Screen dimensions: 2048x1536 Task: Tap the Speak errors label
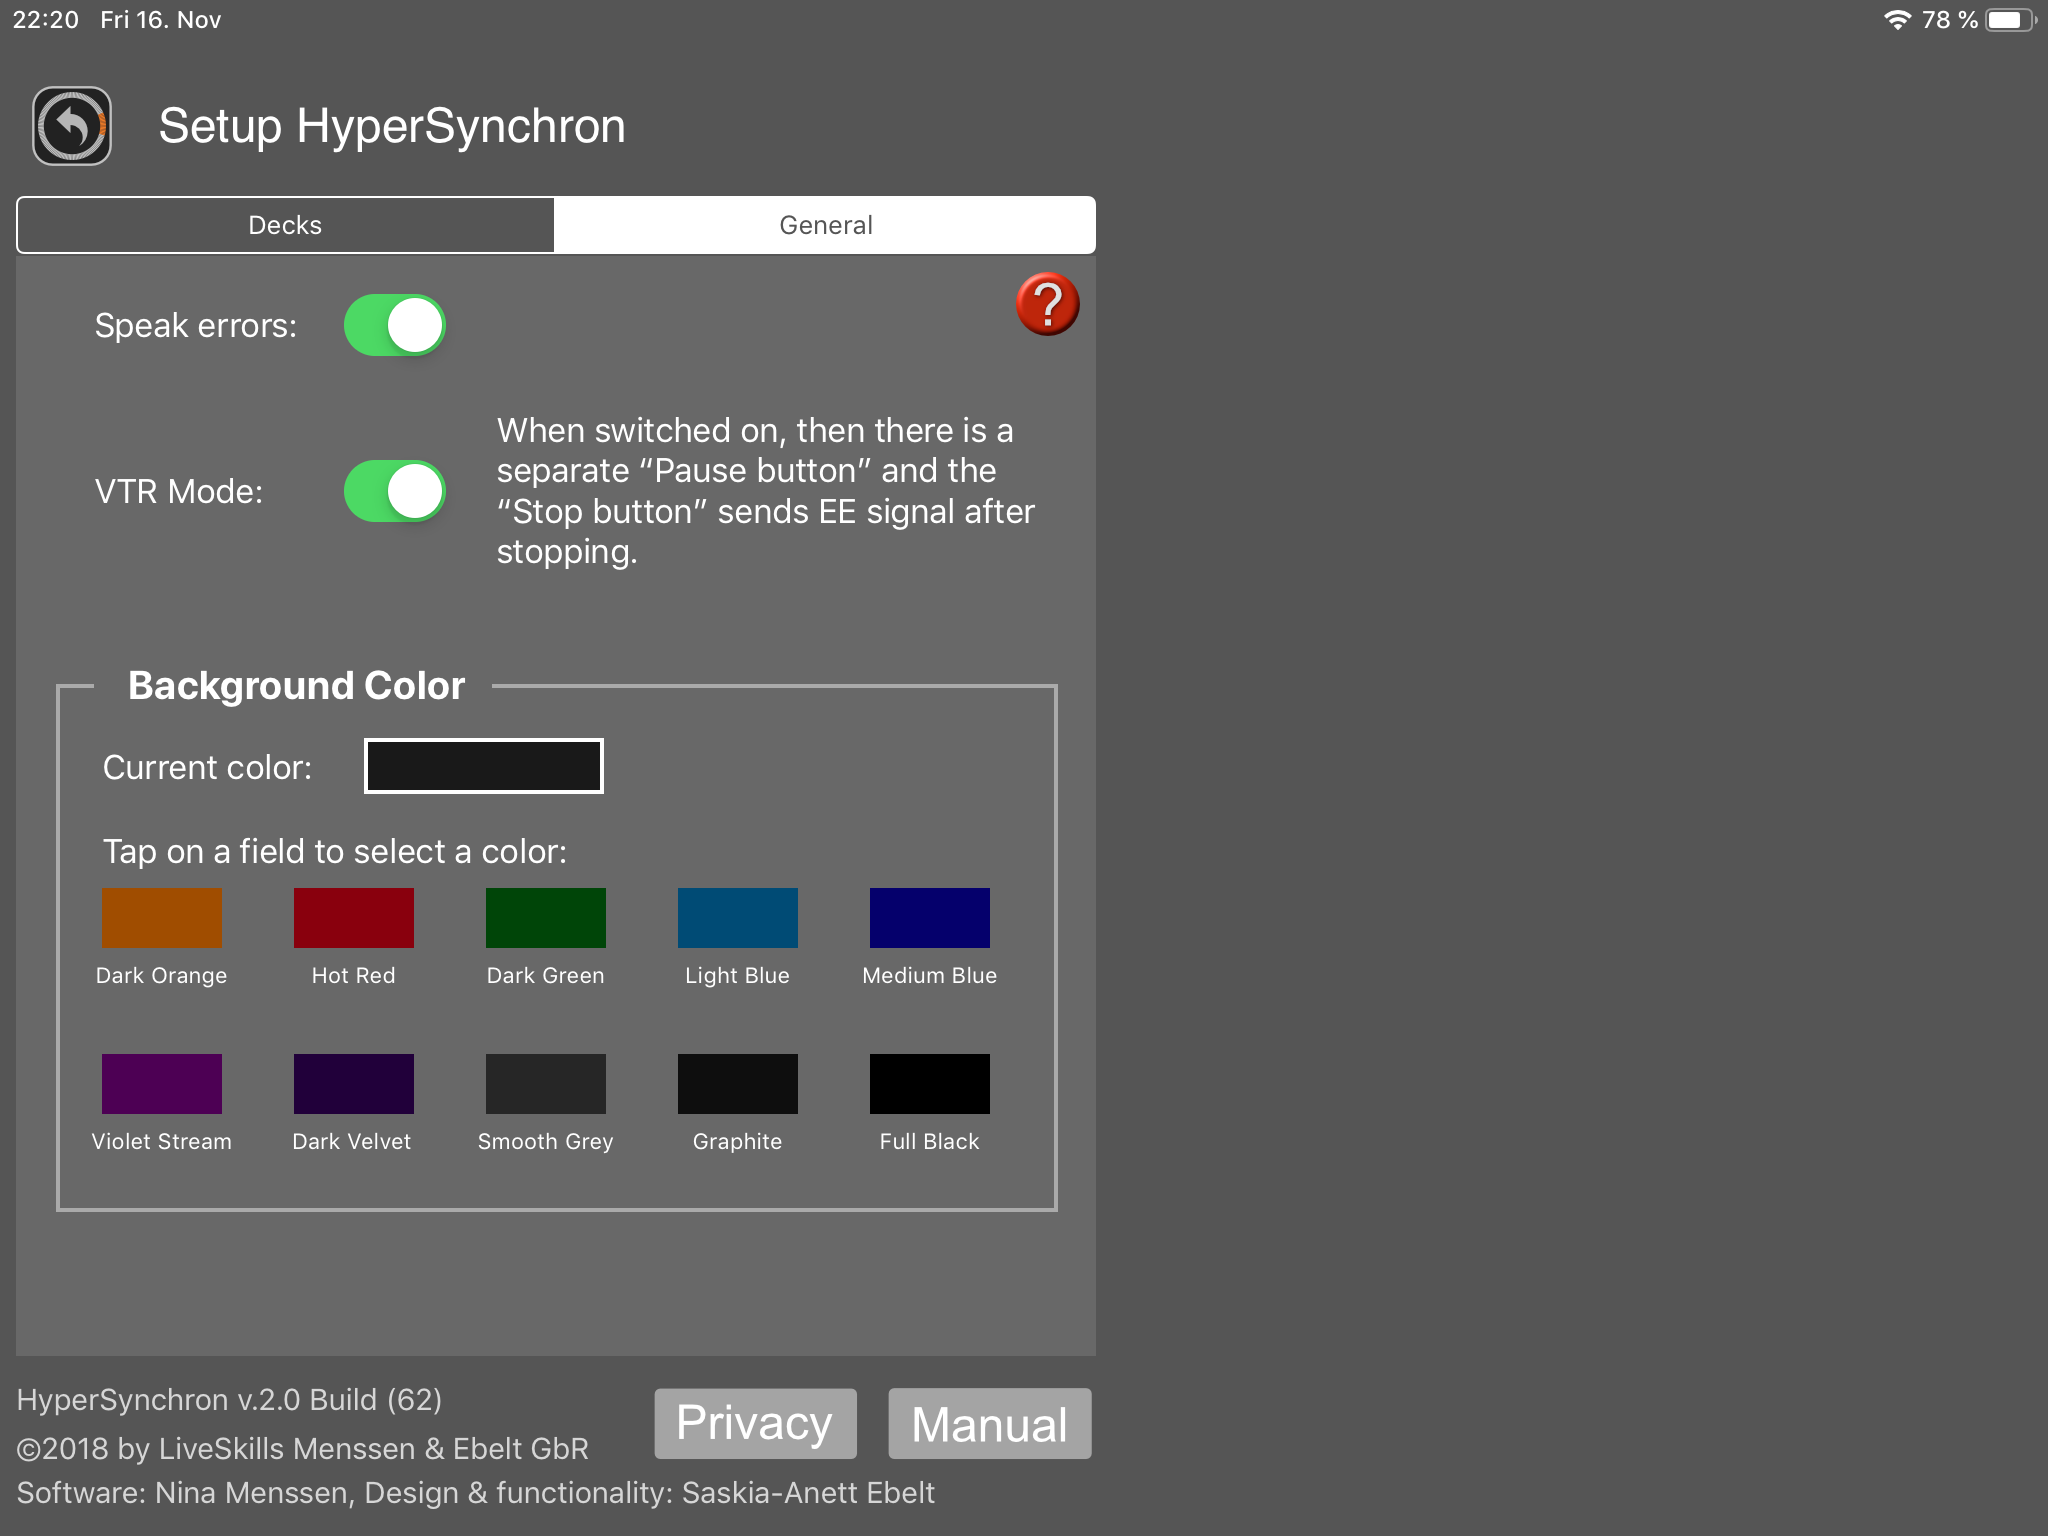pos(196,326)
